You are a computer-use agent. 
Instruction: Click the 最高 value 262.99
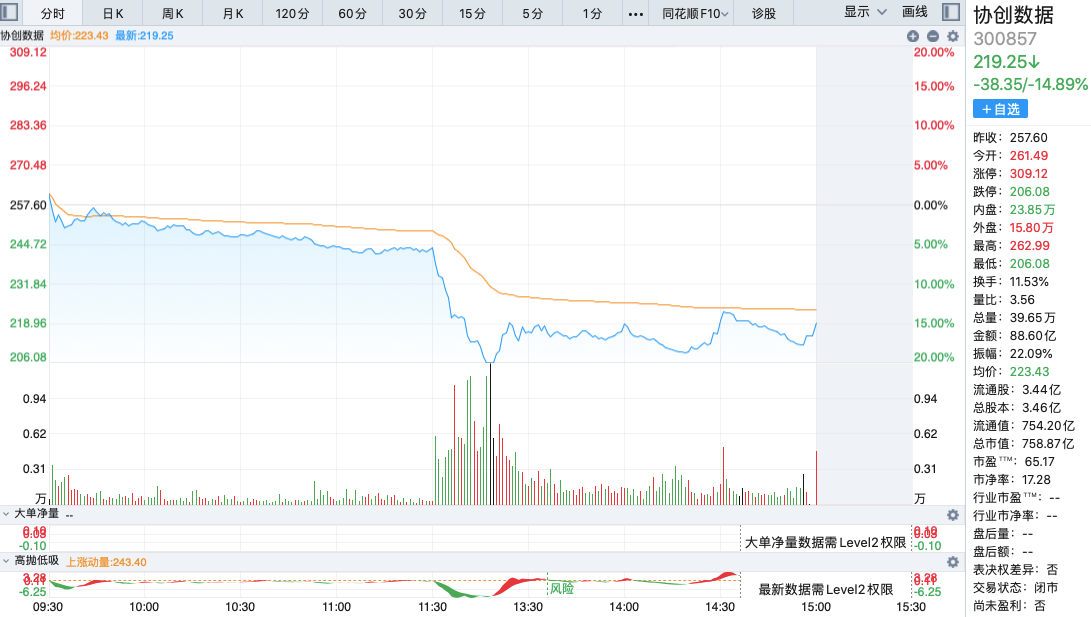(x=1029, y=246)
